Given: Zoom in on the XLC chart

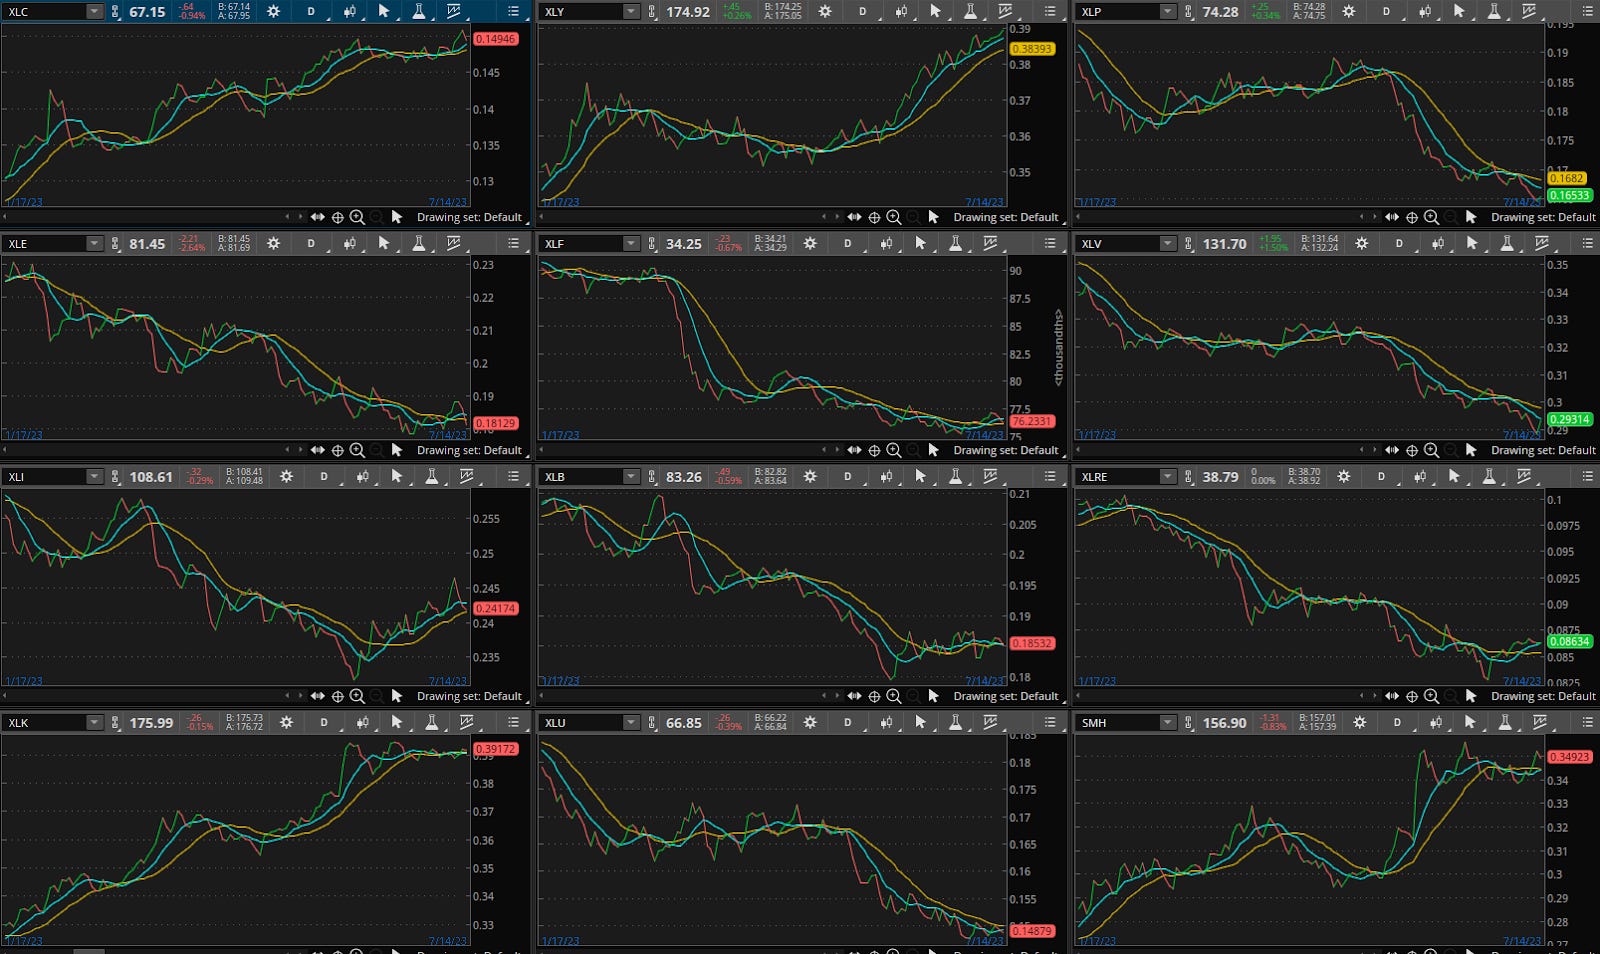Looking at the screenshot, I should click(357, 217).
